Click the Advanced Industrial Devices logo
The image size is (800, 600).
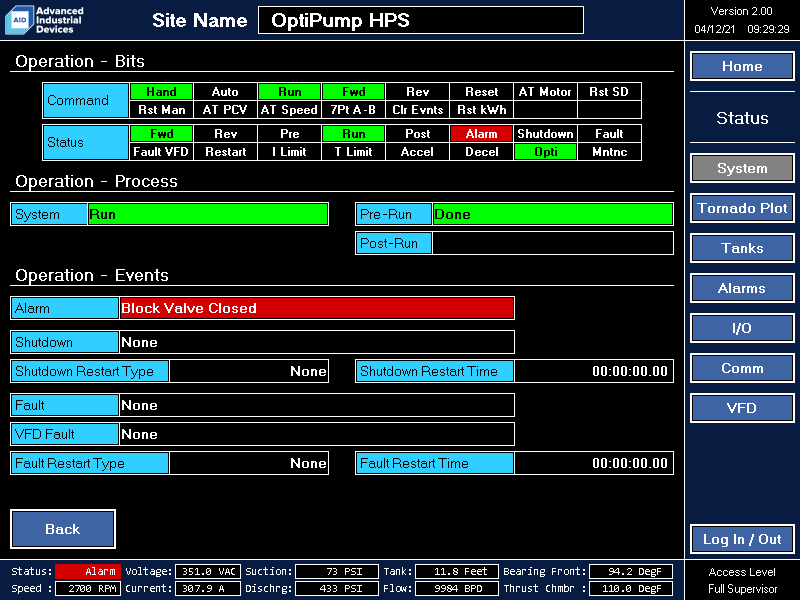[44, 20]
